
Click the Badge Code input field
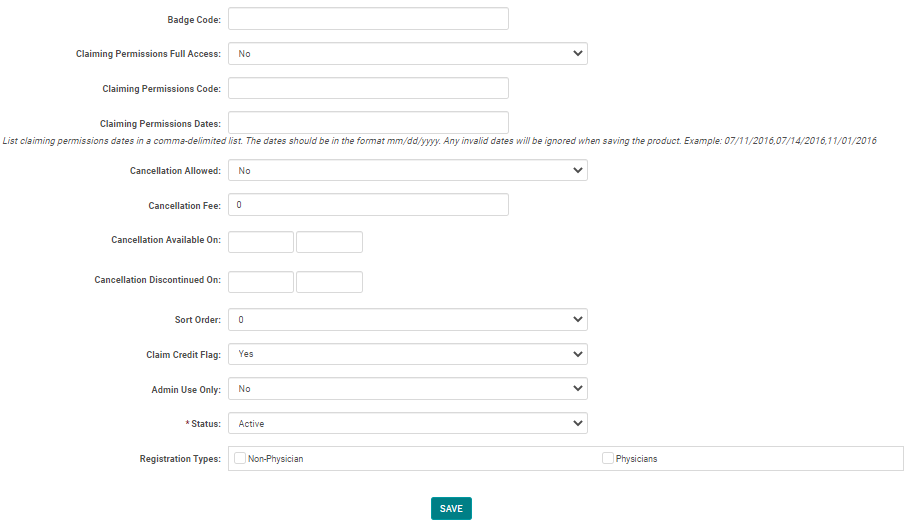pos(368,19)
